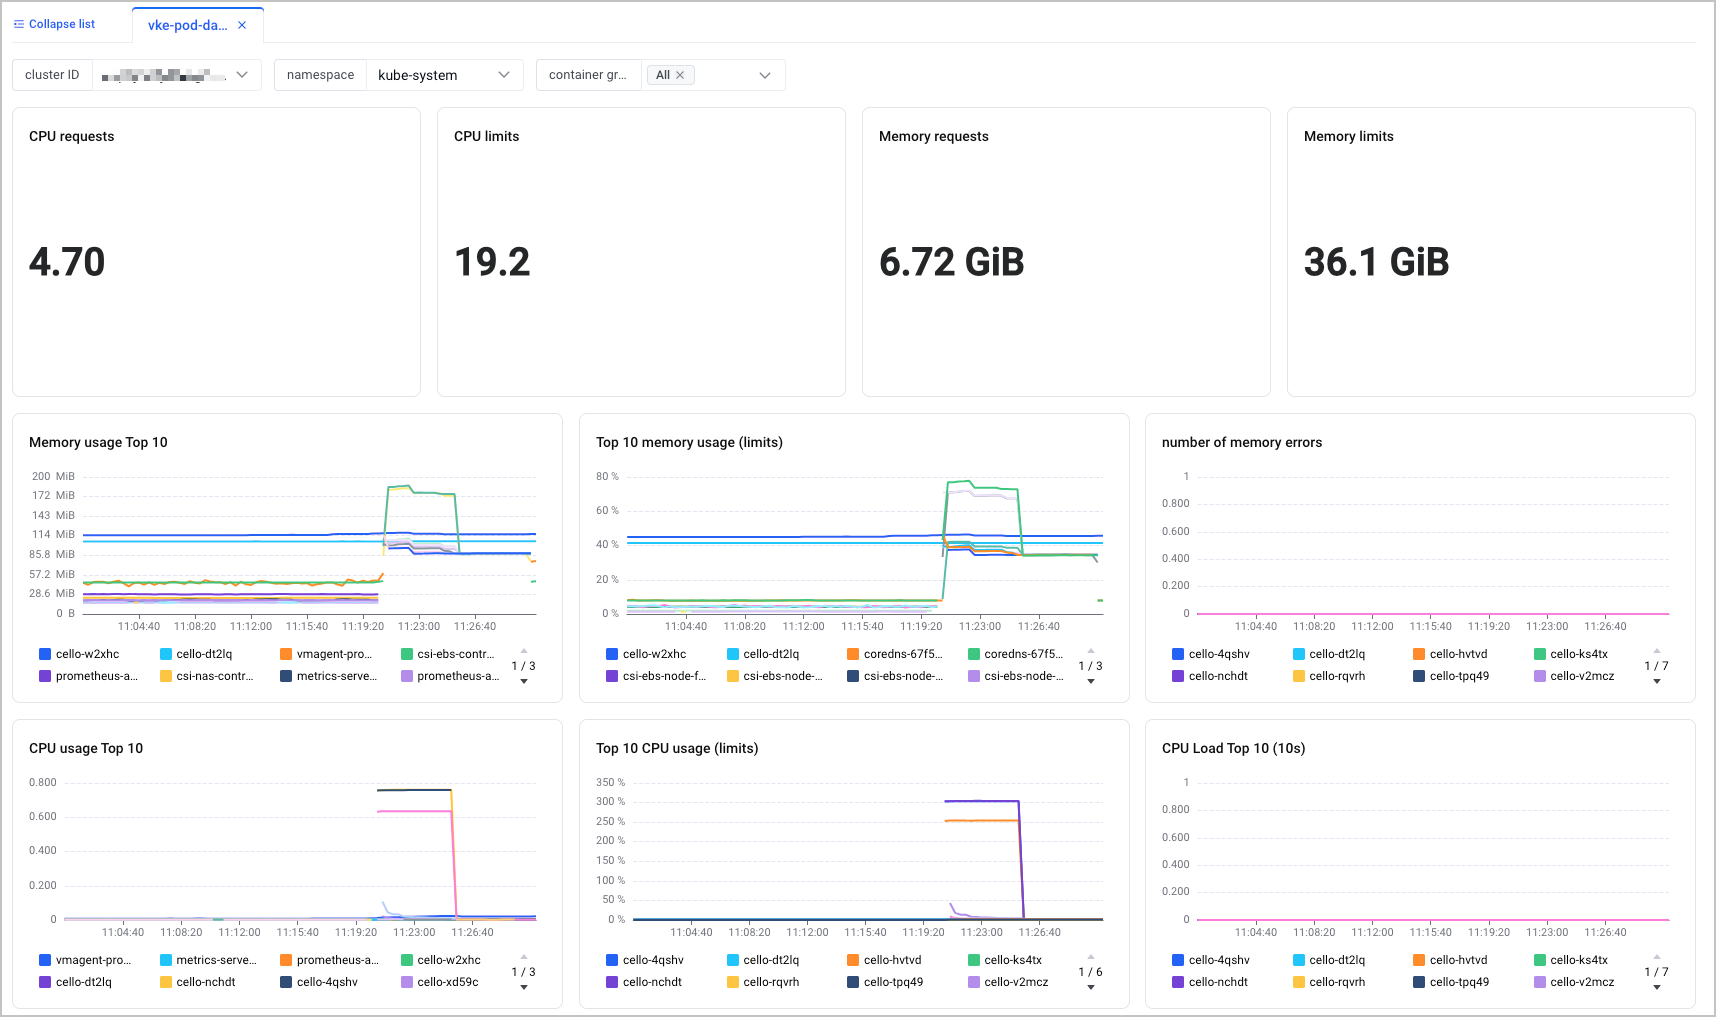Click the Collapse list icon
The height and width of the screenshot is (1017, 1716).
(19, 24)
